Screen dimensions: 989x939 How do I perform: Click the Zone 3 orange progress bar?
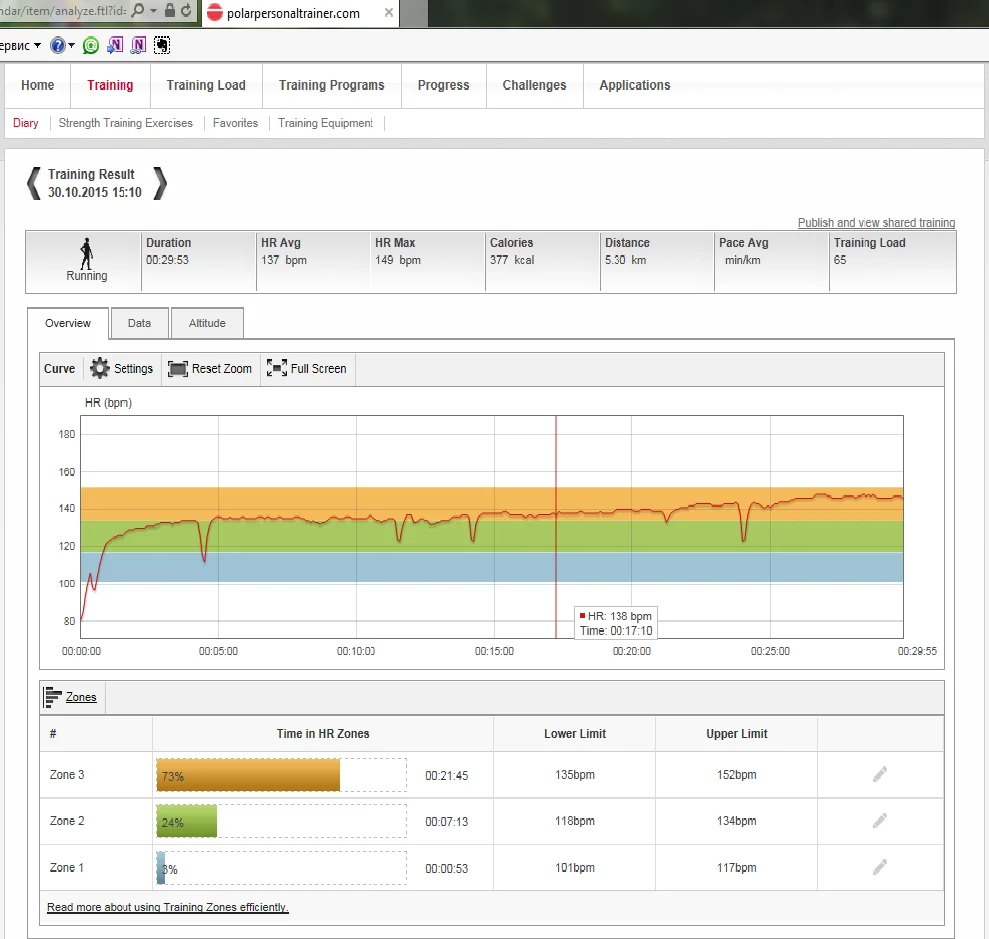[x=248, y=775]
